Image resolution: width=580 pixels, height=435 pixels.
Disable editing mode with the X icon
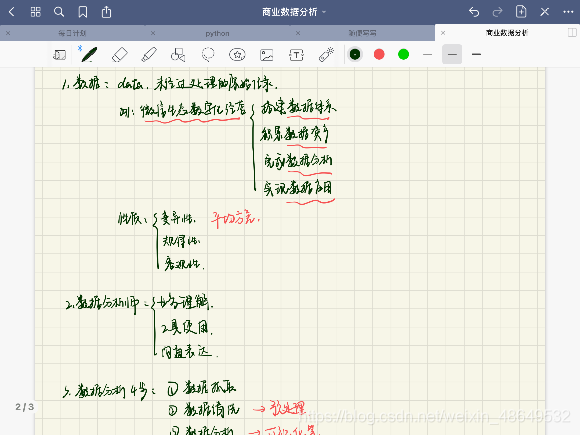(x=544, y=12)
